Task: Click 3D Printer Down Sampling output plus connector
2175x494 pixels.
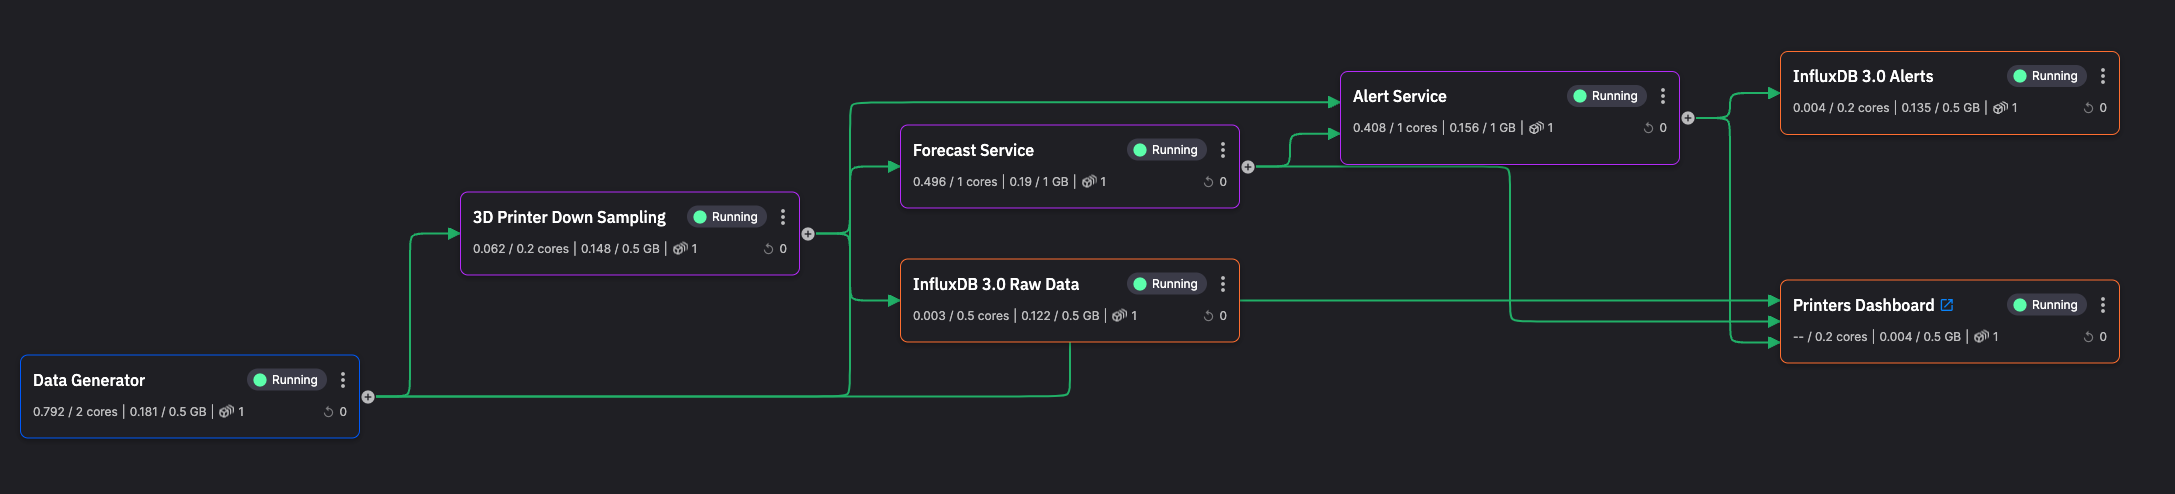Action: [808, 234]
